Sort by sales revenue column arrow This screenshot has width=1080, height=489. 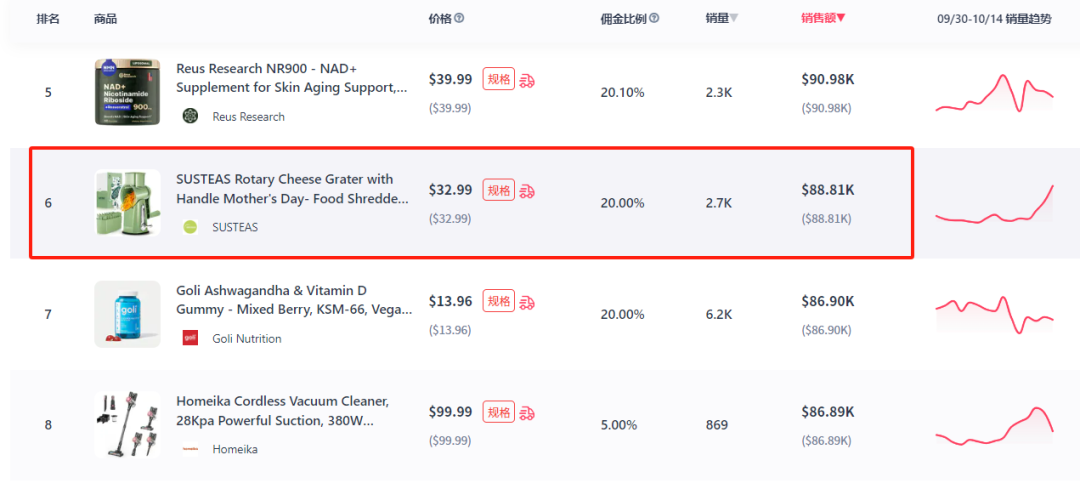(x=841, y=19)
